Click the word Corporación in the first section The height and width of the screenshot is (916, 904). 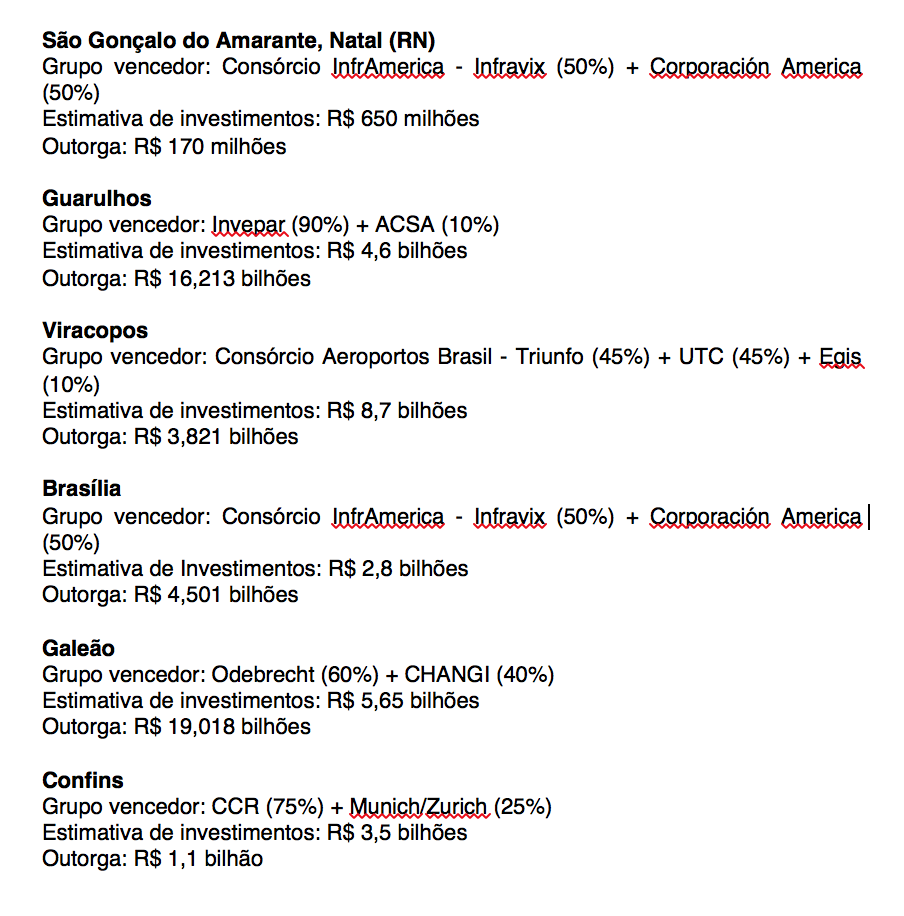[x=709, y=67]
